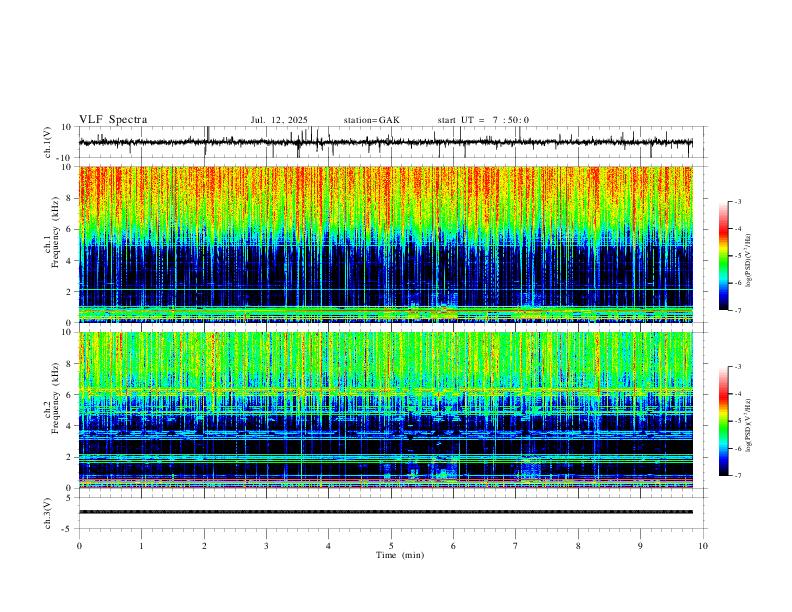This screenshot has height=612, width=792.
Task: Click the time axis tick label '10'
Action: pyautogui.click(x=703, y=546)
